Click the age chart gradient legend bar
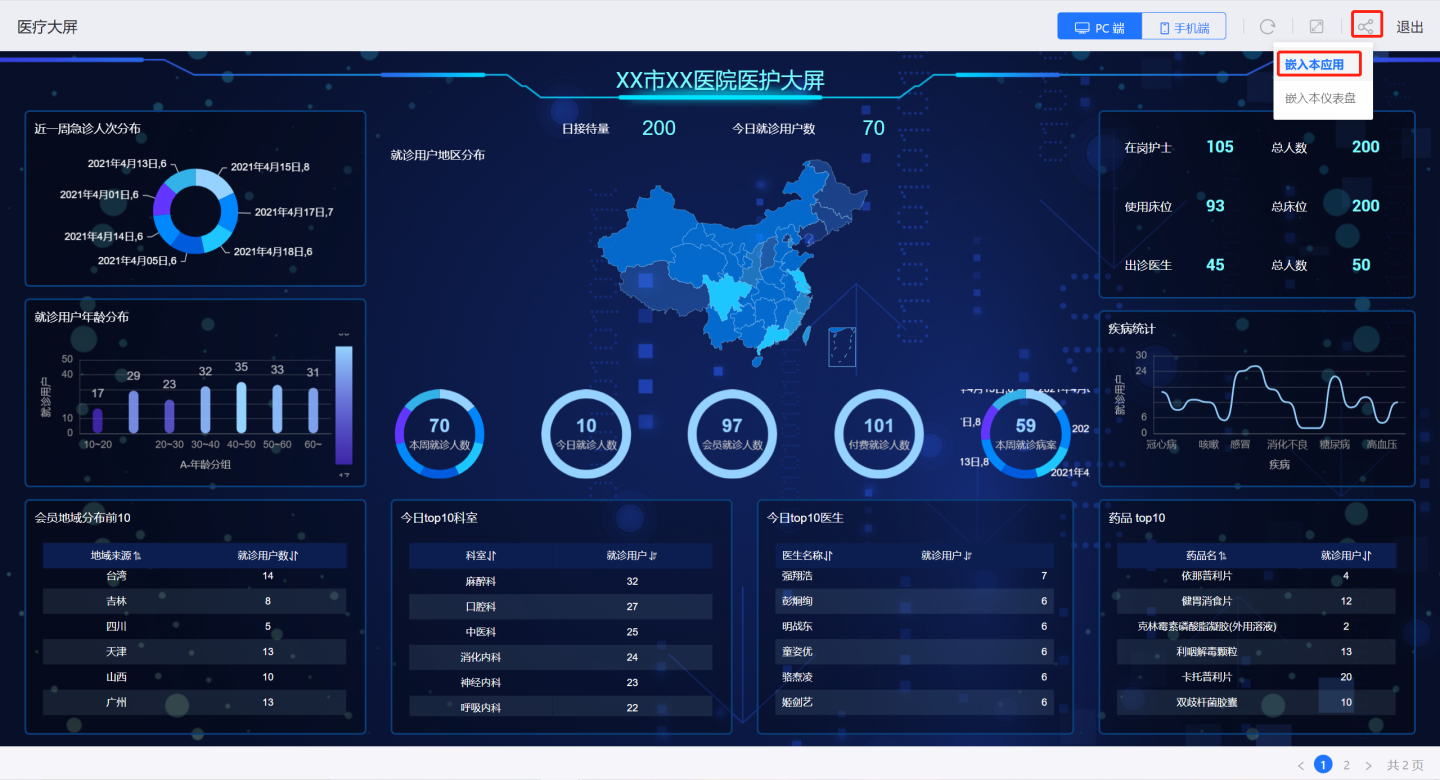This screenshot has height=780, width=1440. tap(343, 404)
